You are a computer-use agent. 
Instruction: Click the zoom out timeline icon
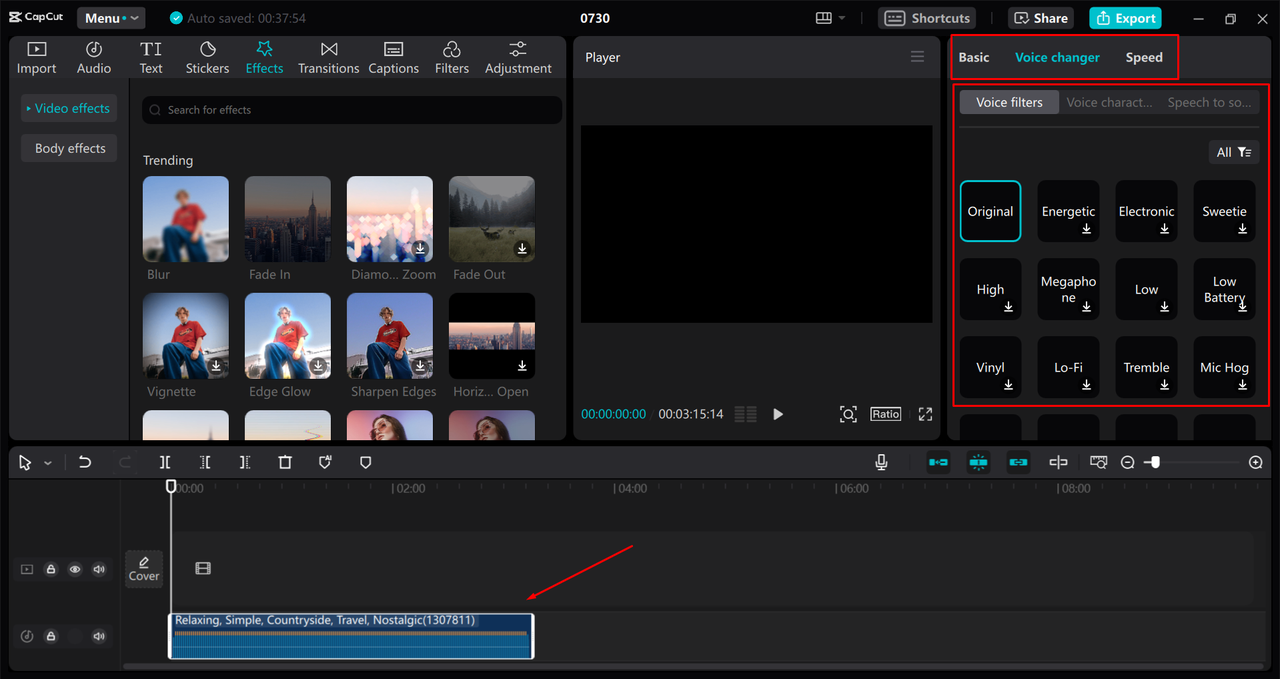pos(1128,462)
